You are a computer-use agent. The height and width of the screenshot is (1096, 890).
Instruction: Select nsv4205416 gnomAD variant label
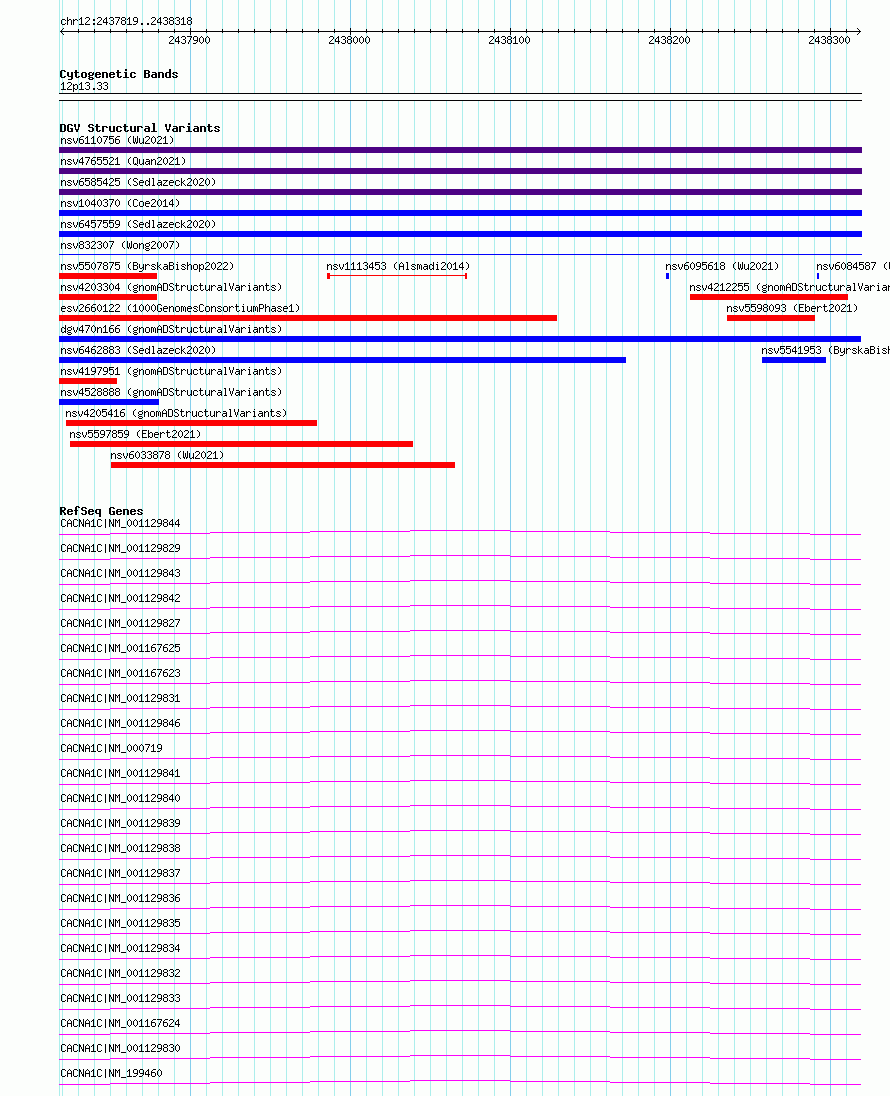(x=176, y=413)
